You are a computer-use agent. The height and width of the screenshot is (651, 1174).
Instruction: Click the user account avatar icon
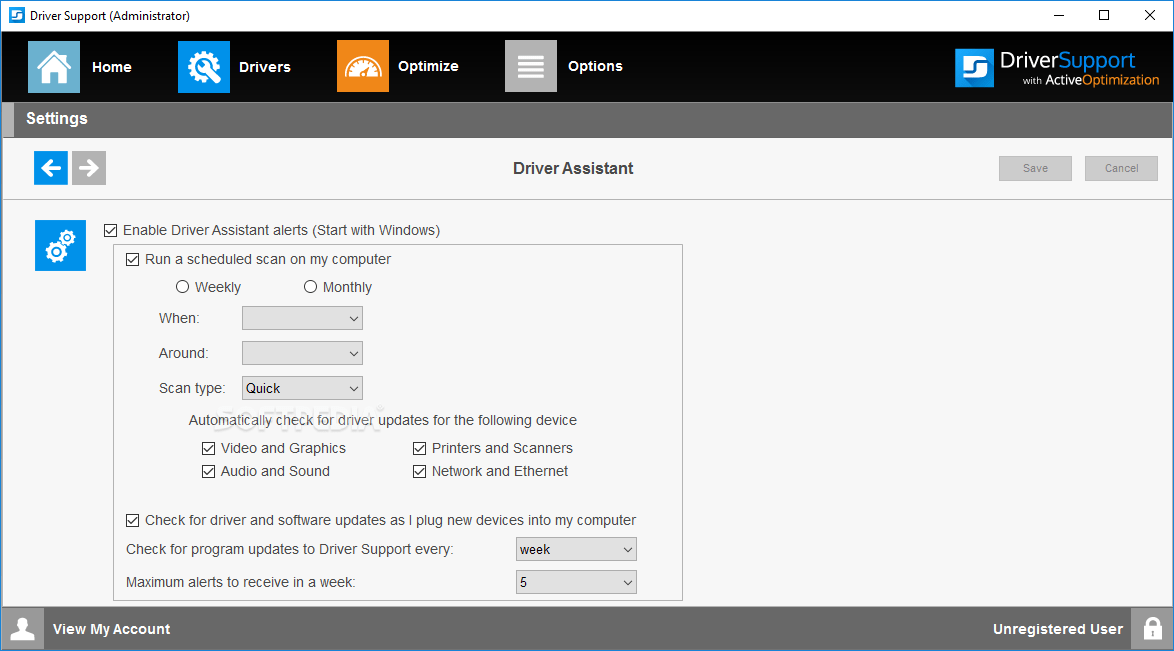(x=22, y=629)
